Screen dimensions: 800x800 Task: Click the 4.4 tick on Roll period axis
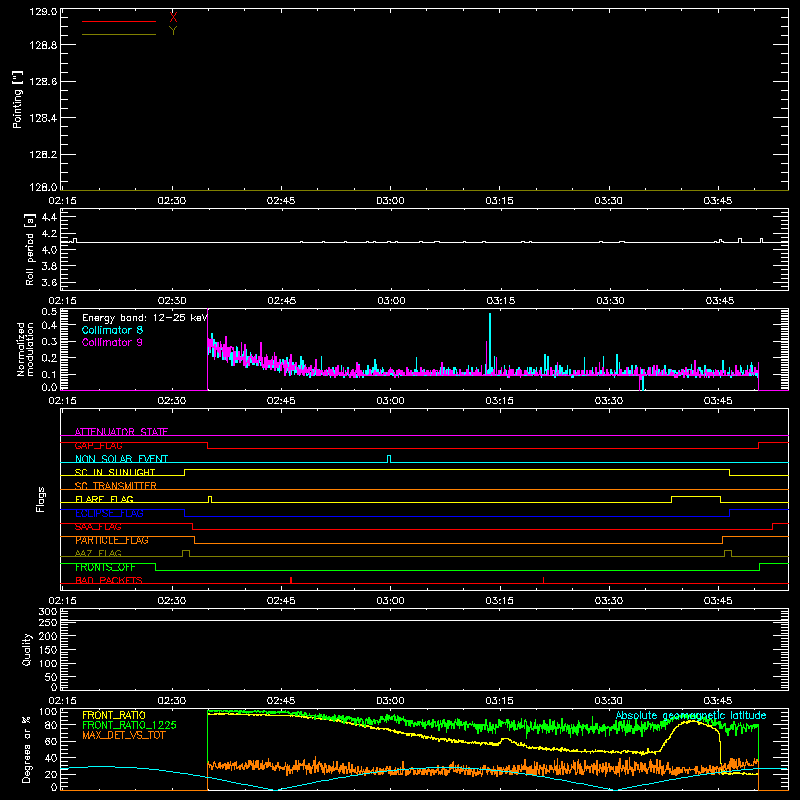pyautogui.click(x=49, y=218)
